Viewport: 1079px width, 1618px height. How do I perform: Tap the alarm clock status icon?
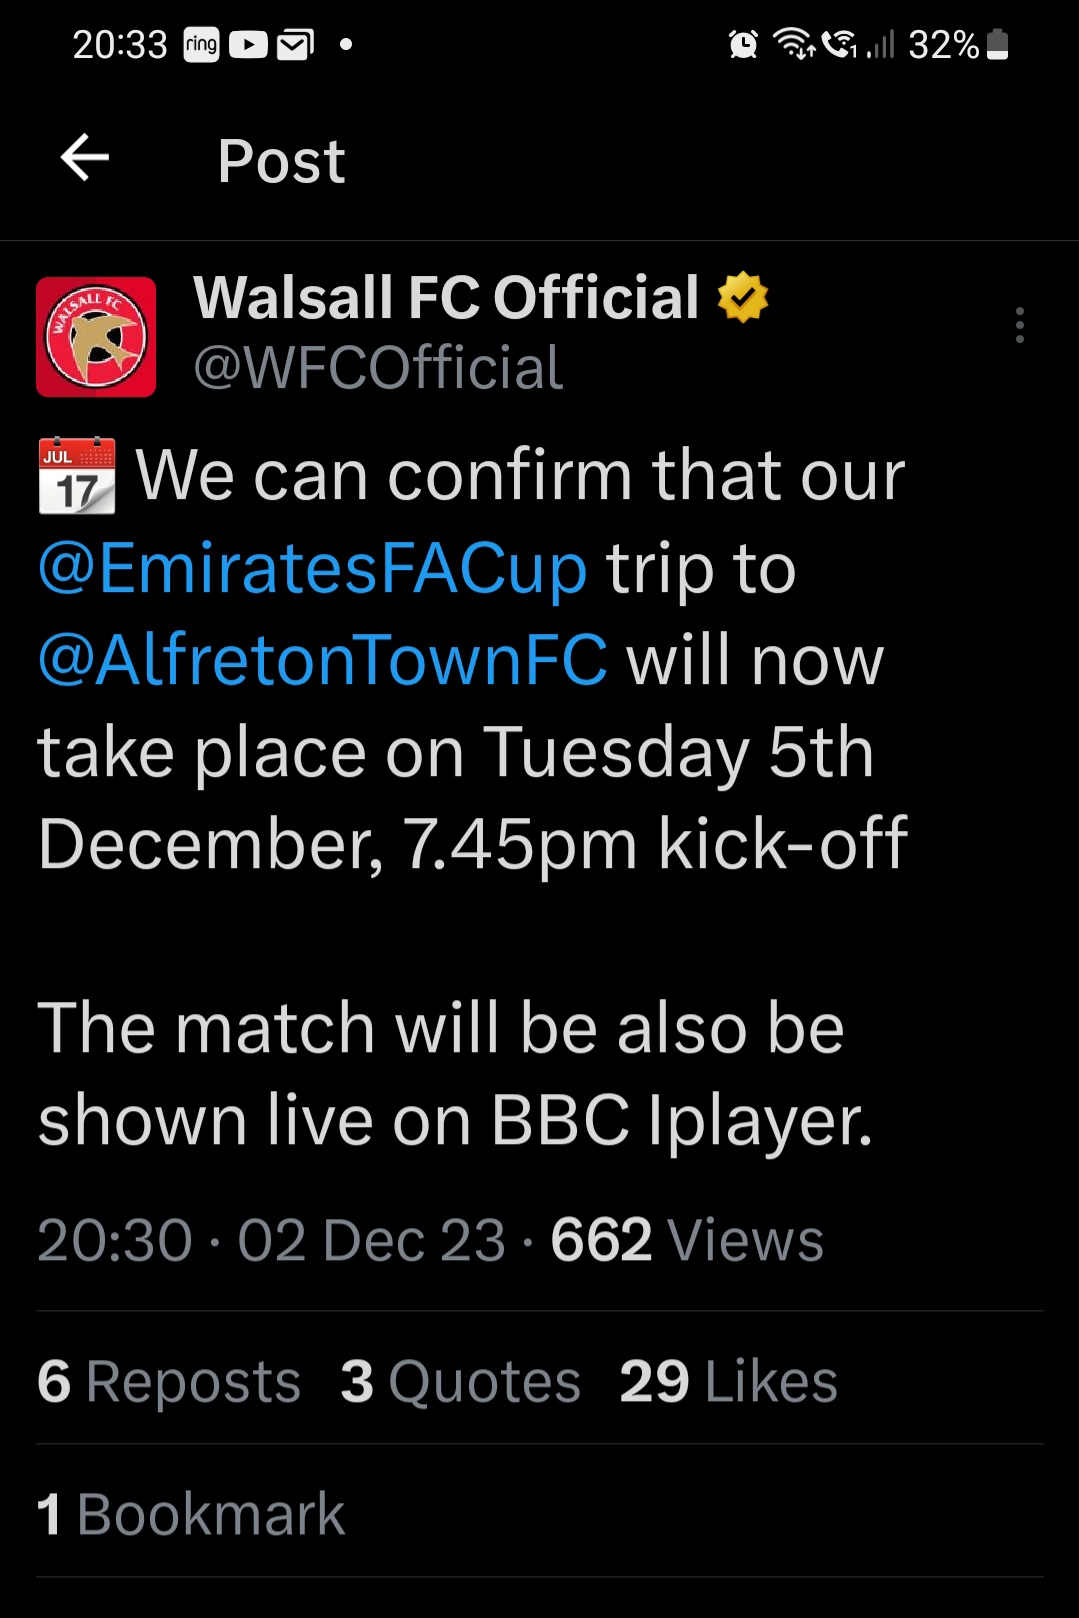point(743,45)
